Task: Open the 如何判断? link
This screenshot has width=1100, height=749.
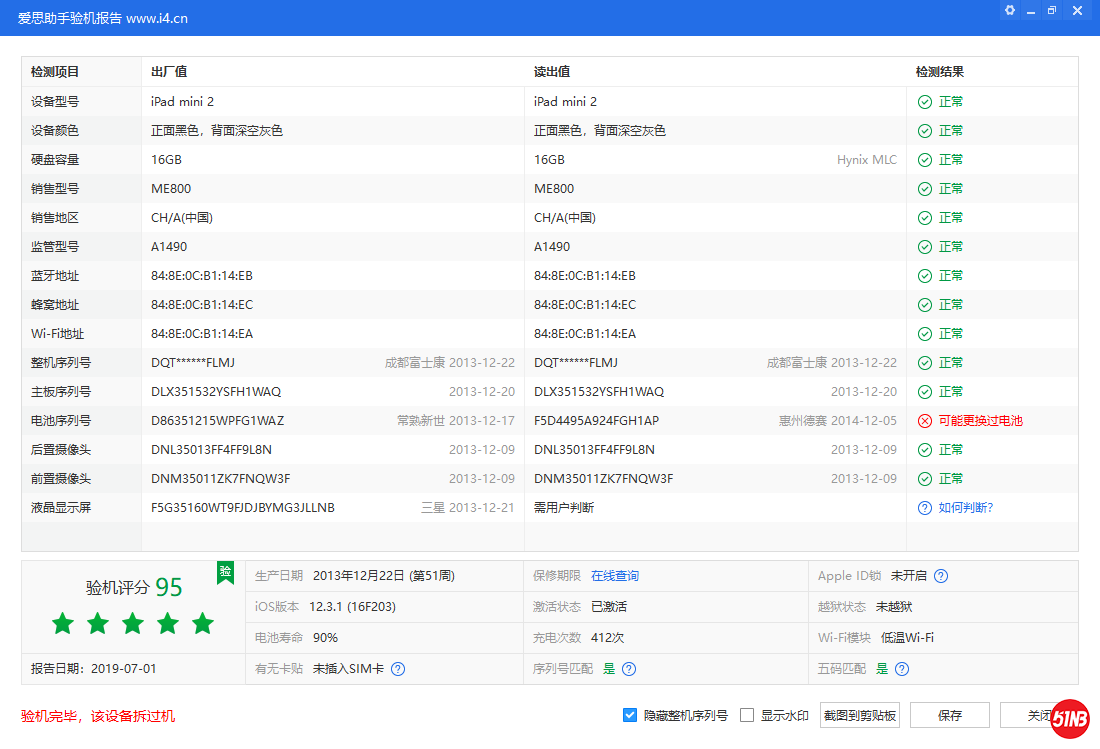Action: point(966,508)
